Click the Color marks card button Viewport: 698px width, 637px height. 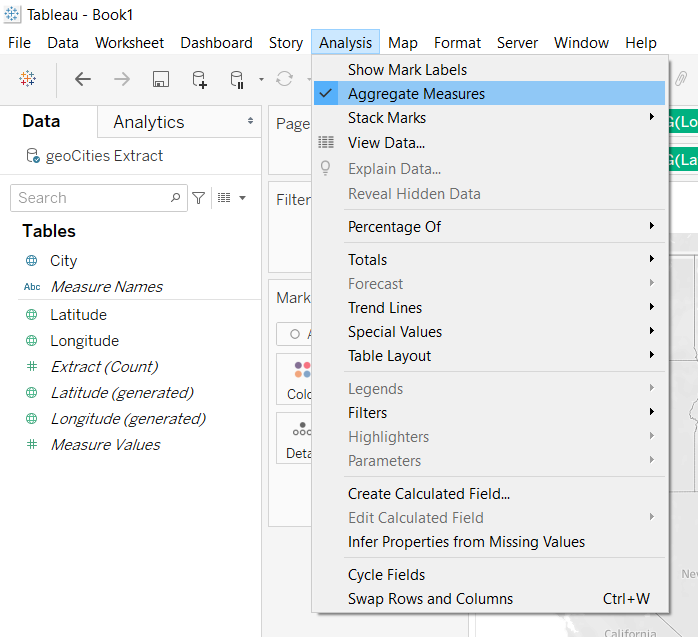click(x=298, y=380)
